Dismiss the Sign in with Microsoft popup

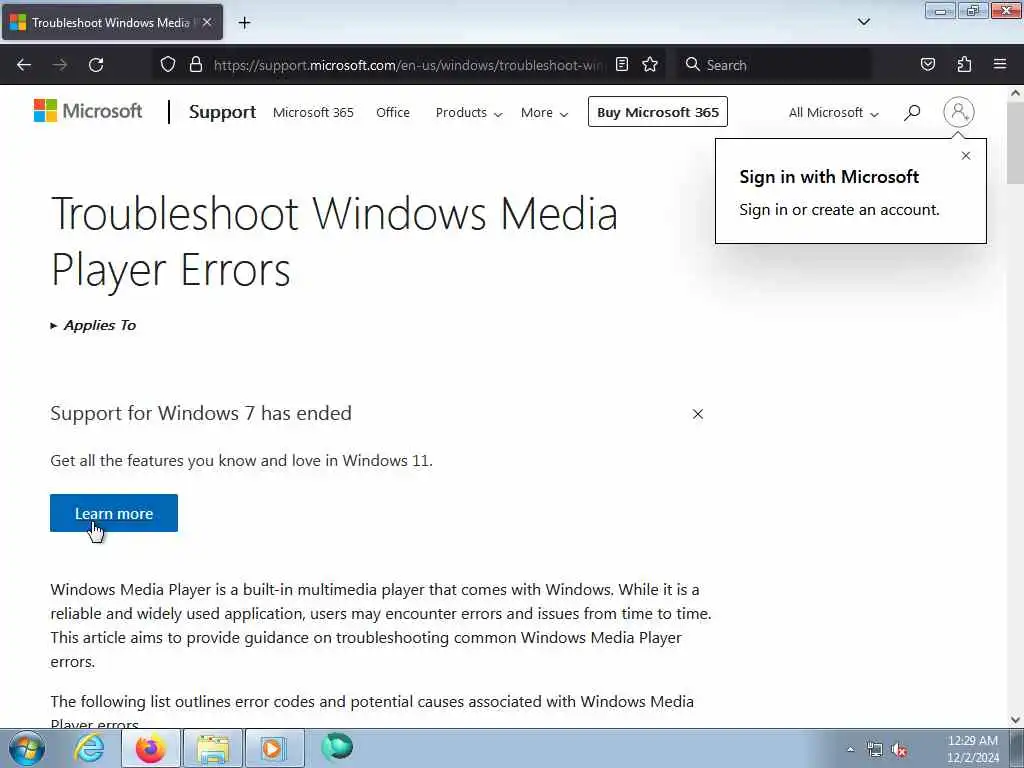pos(966,155)
